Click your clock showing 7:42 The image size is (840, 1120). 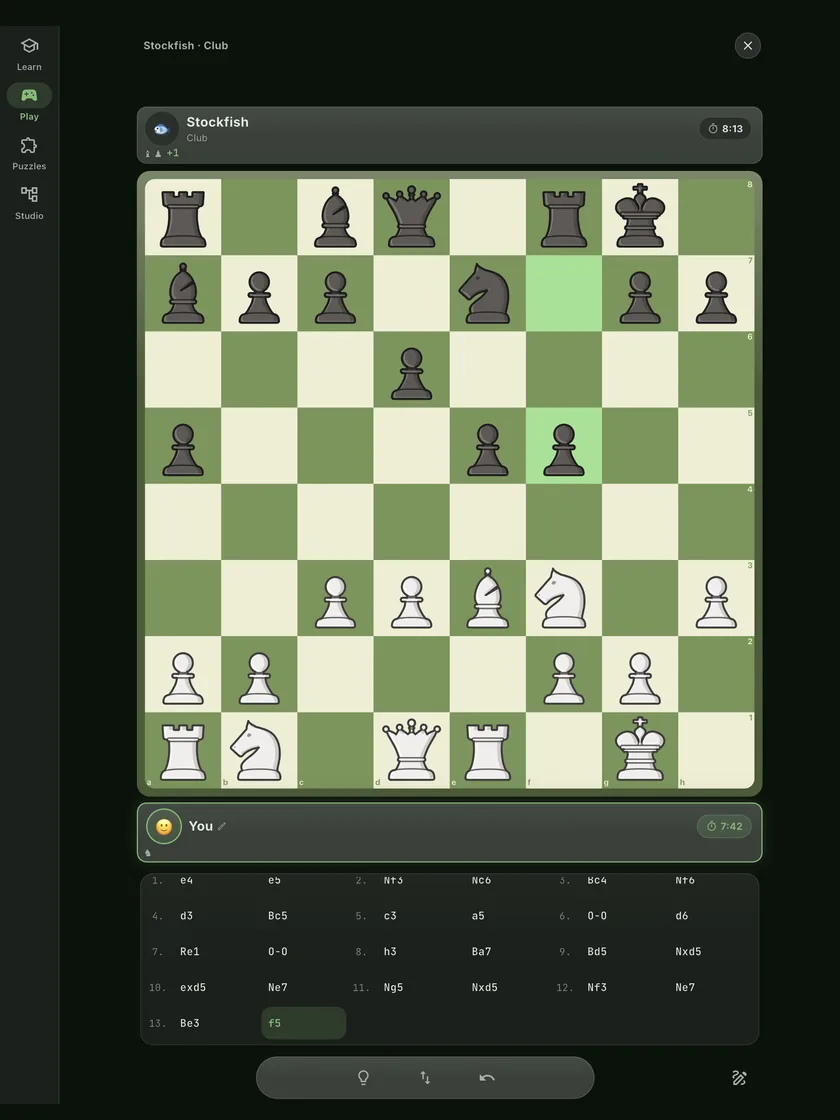724,826
